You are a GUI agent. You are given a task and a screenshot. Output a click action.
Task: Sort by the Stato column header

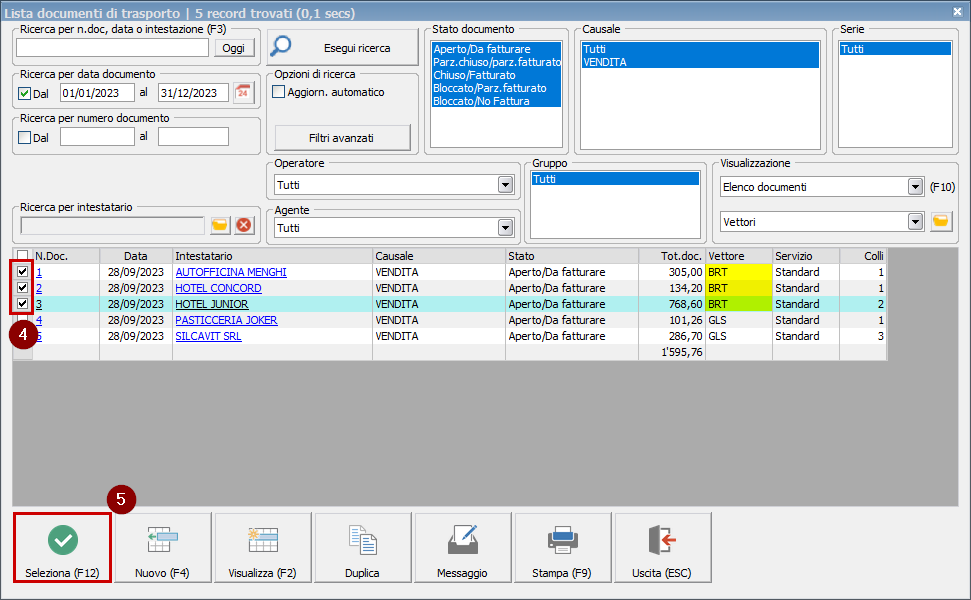(x=572, y=256)
